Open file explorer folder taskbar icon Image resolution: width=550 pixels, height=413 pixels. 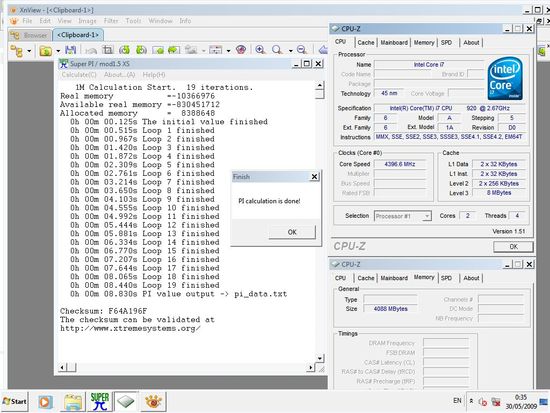click(73, 401)
